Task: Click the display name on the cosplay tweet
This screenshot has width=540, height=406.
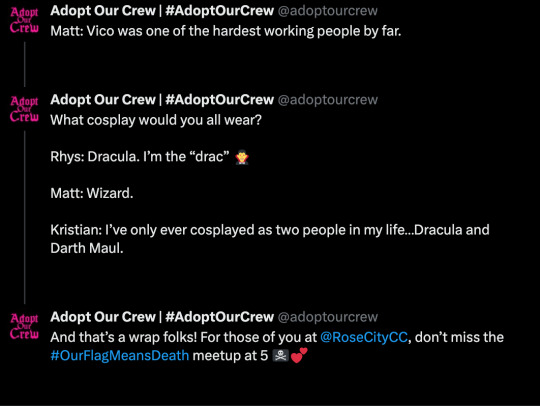Action: 162,100
